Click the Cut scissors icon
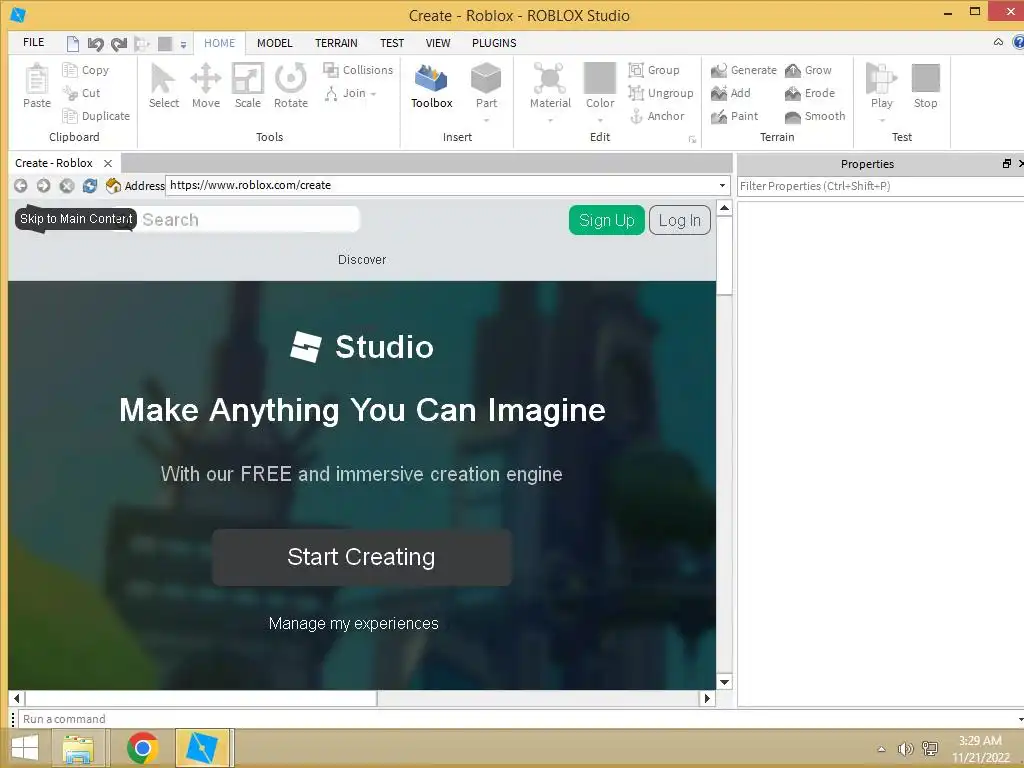 (70, 93)
